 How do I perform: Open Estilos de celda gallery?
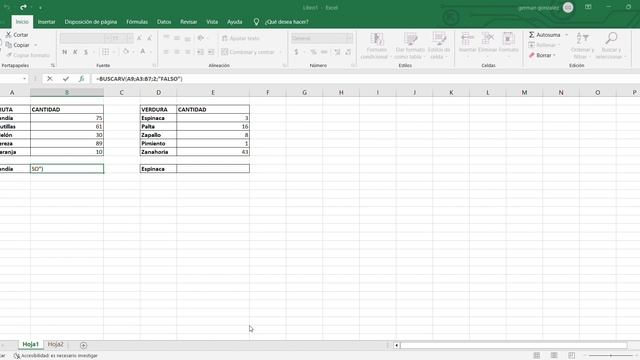point(439,46)
